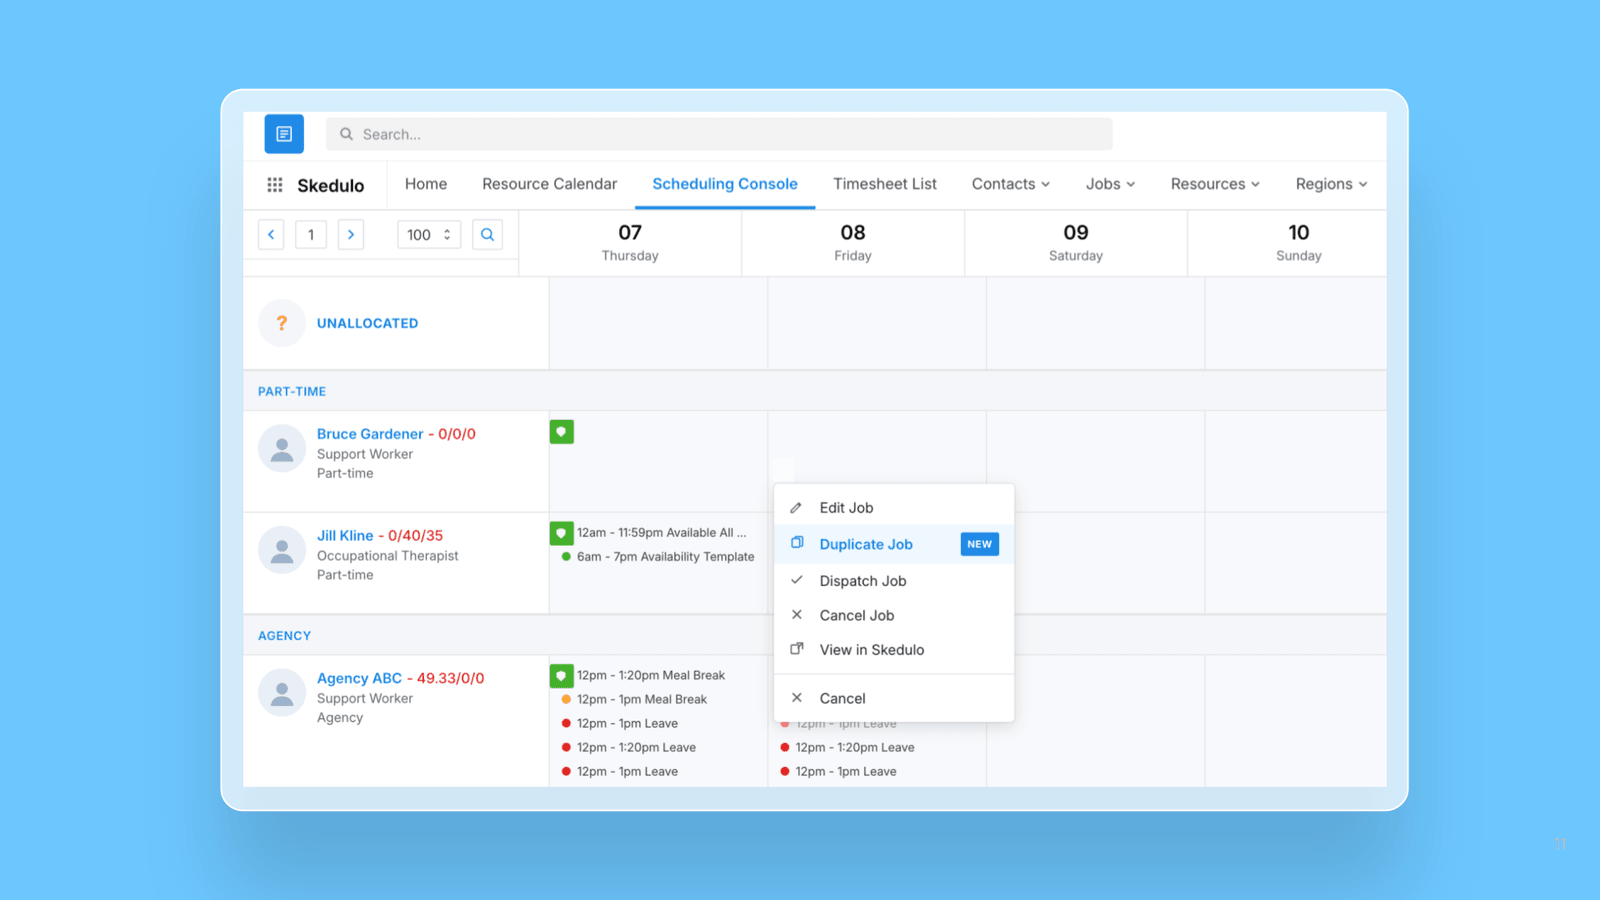
Task: Select the Scheduling Console tab
Action: [x=725, y=184]
